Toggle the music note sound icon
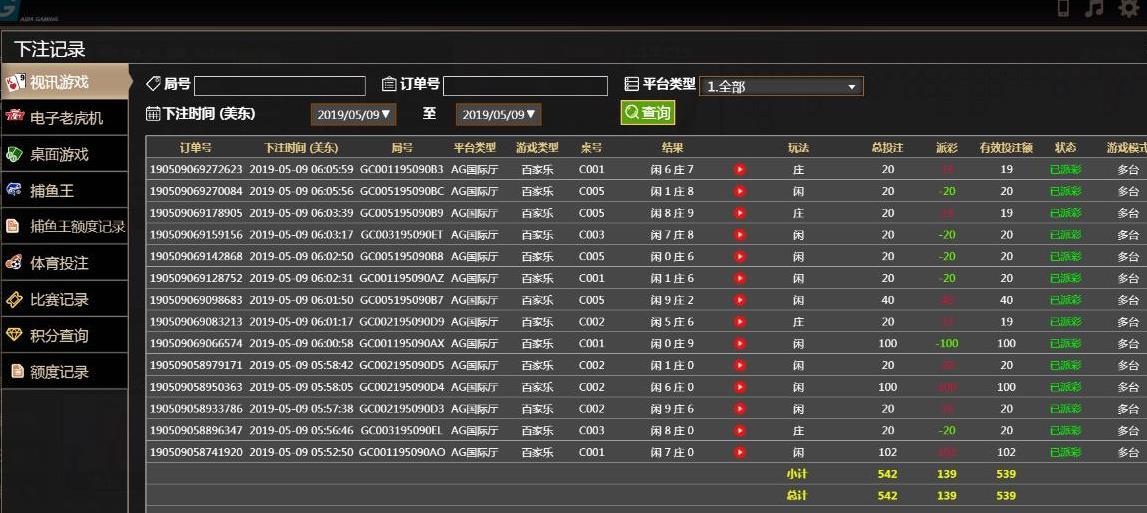Screen dimensions: 1147x513 point(1094,8)
